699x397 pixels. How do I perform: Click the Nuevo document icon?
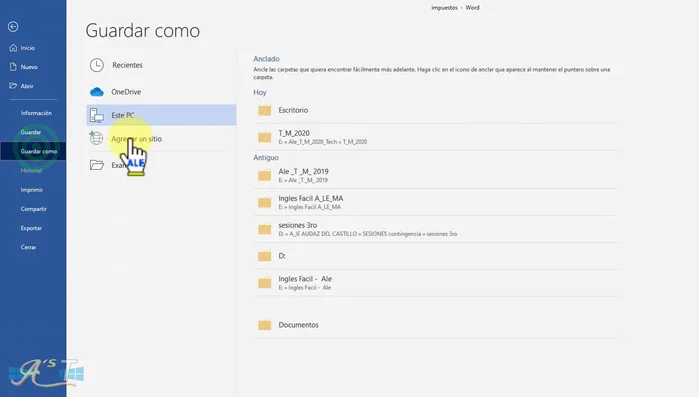pos(13,67)
